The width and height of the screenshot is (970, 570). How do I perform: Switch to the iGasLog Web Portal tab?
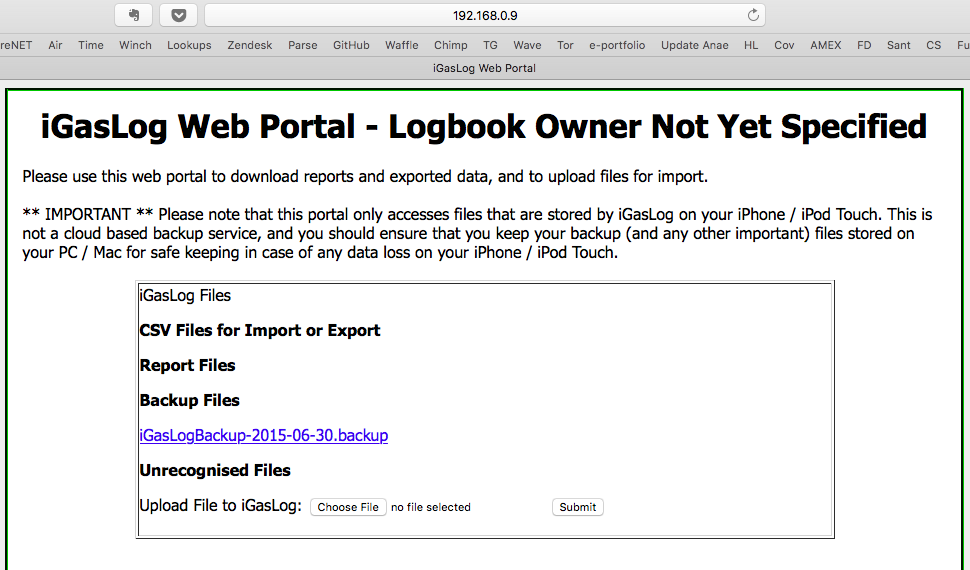click(x=485, y=68)
